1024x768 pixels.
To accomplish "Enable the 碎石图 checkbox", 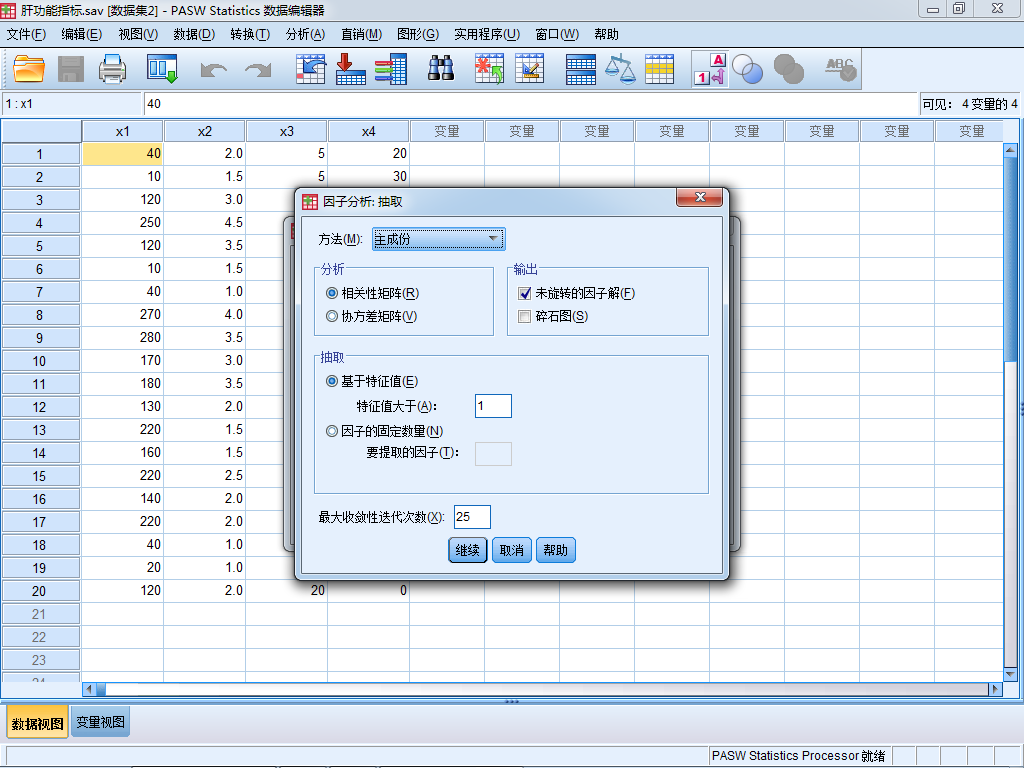I will click(524, 316).
